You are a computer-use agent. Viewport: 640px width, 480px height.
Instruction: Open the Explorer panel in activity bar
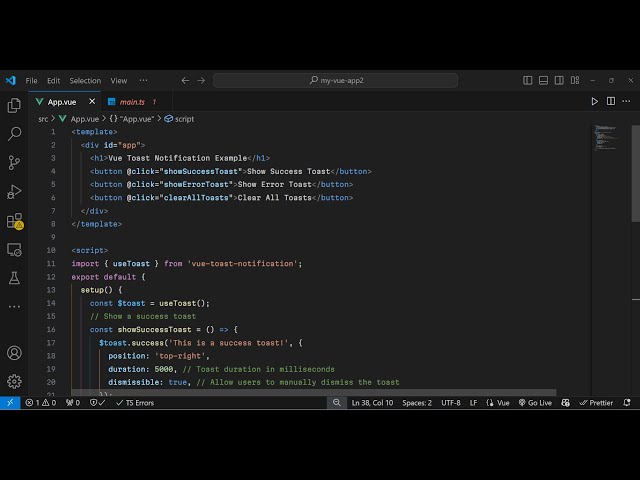pyautogui.click(x=14, y=105)
